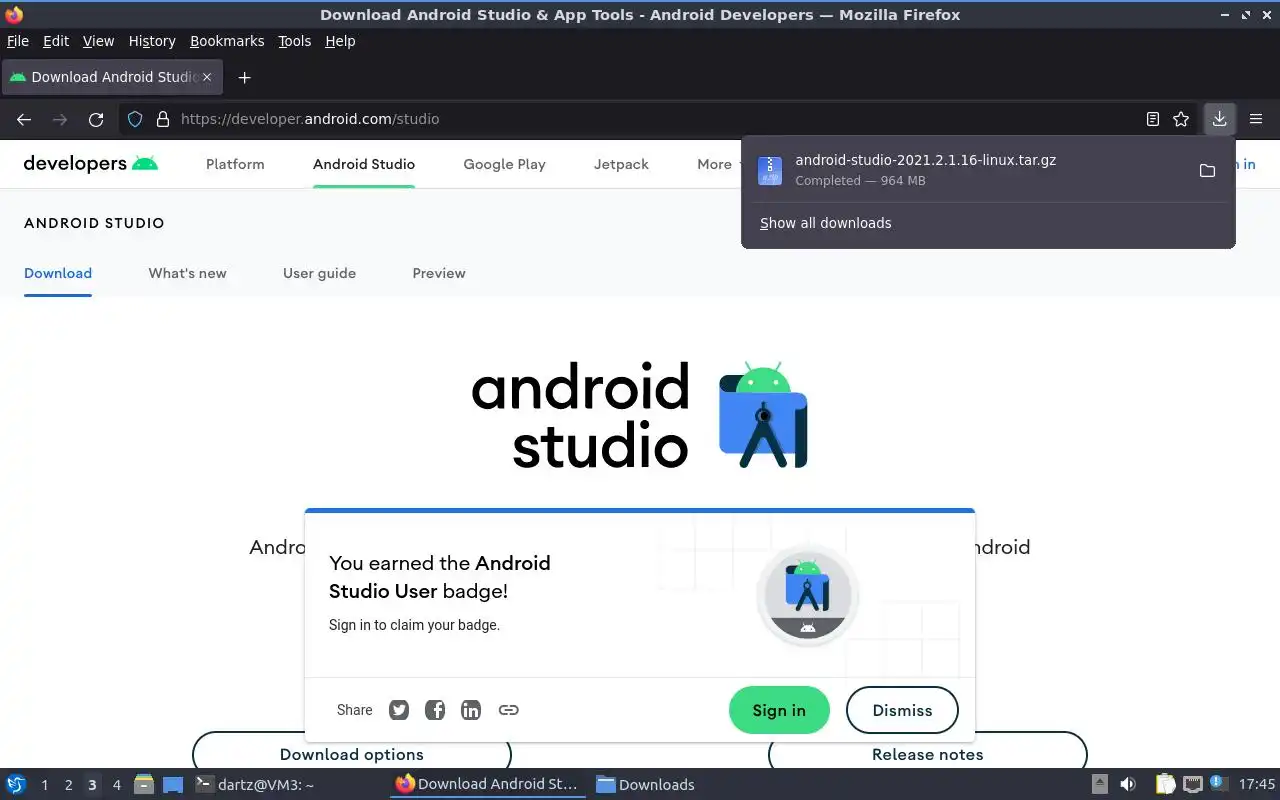
Task: Open the File menu
Action: coord(18,41)
